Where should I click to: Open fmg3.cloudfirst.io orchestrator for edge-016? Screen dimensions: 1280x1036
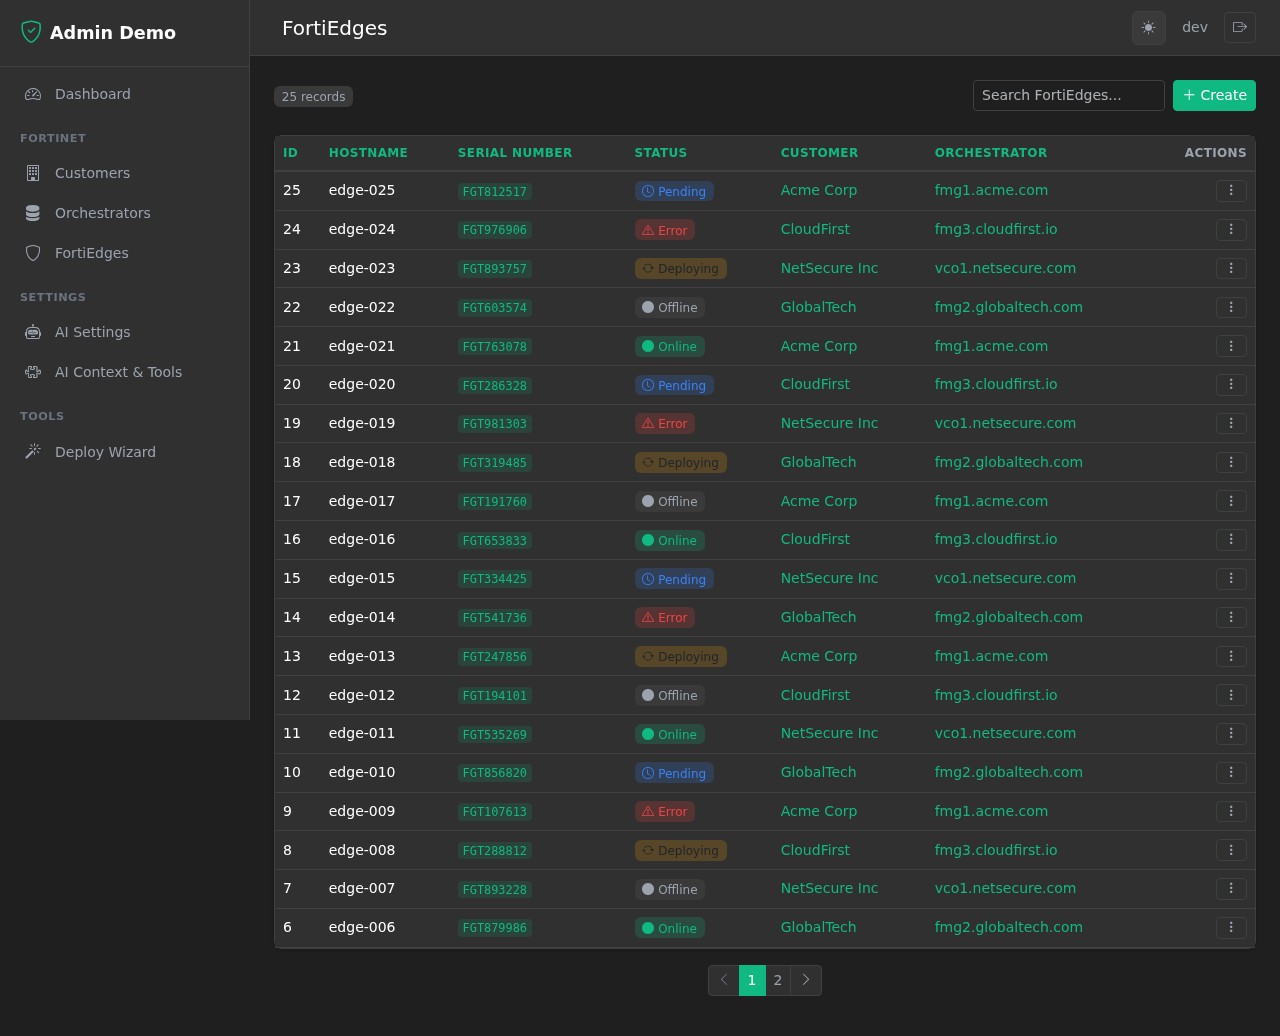(x=996, y=539)
